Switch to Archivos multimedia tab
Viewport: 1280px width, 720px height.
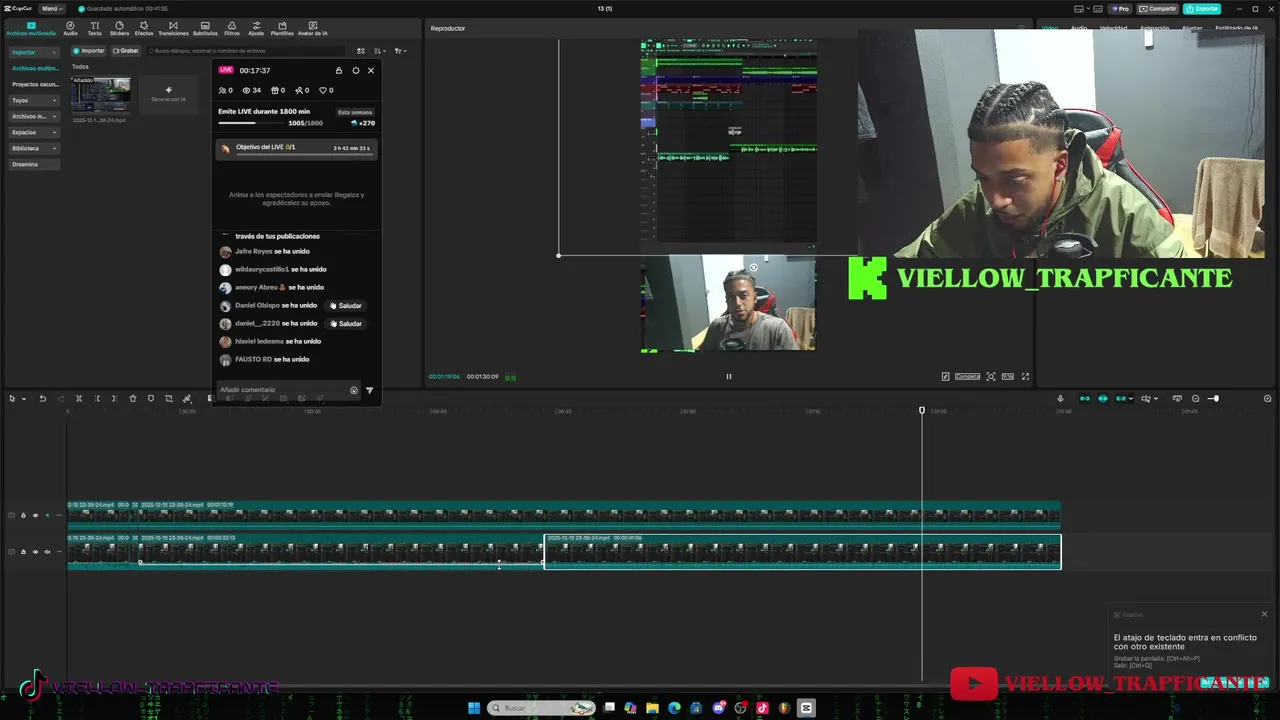pos(31,28)
